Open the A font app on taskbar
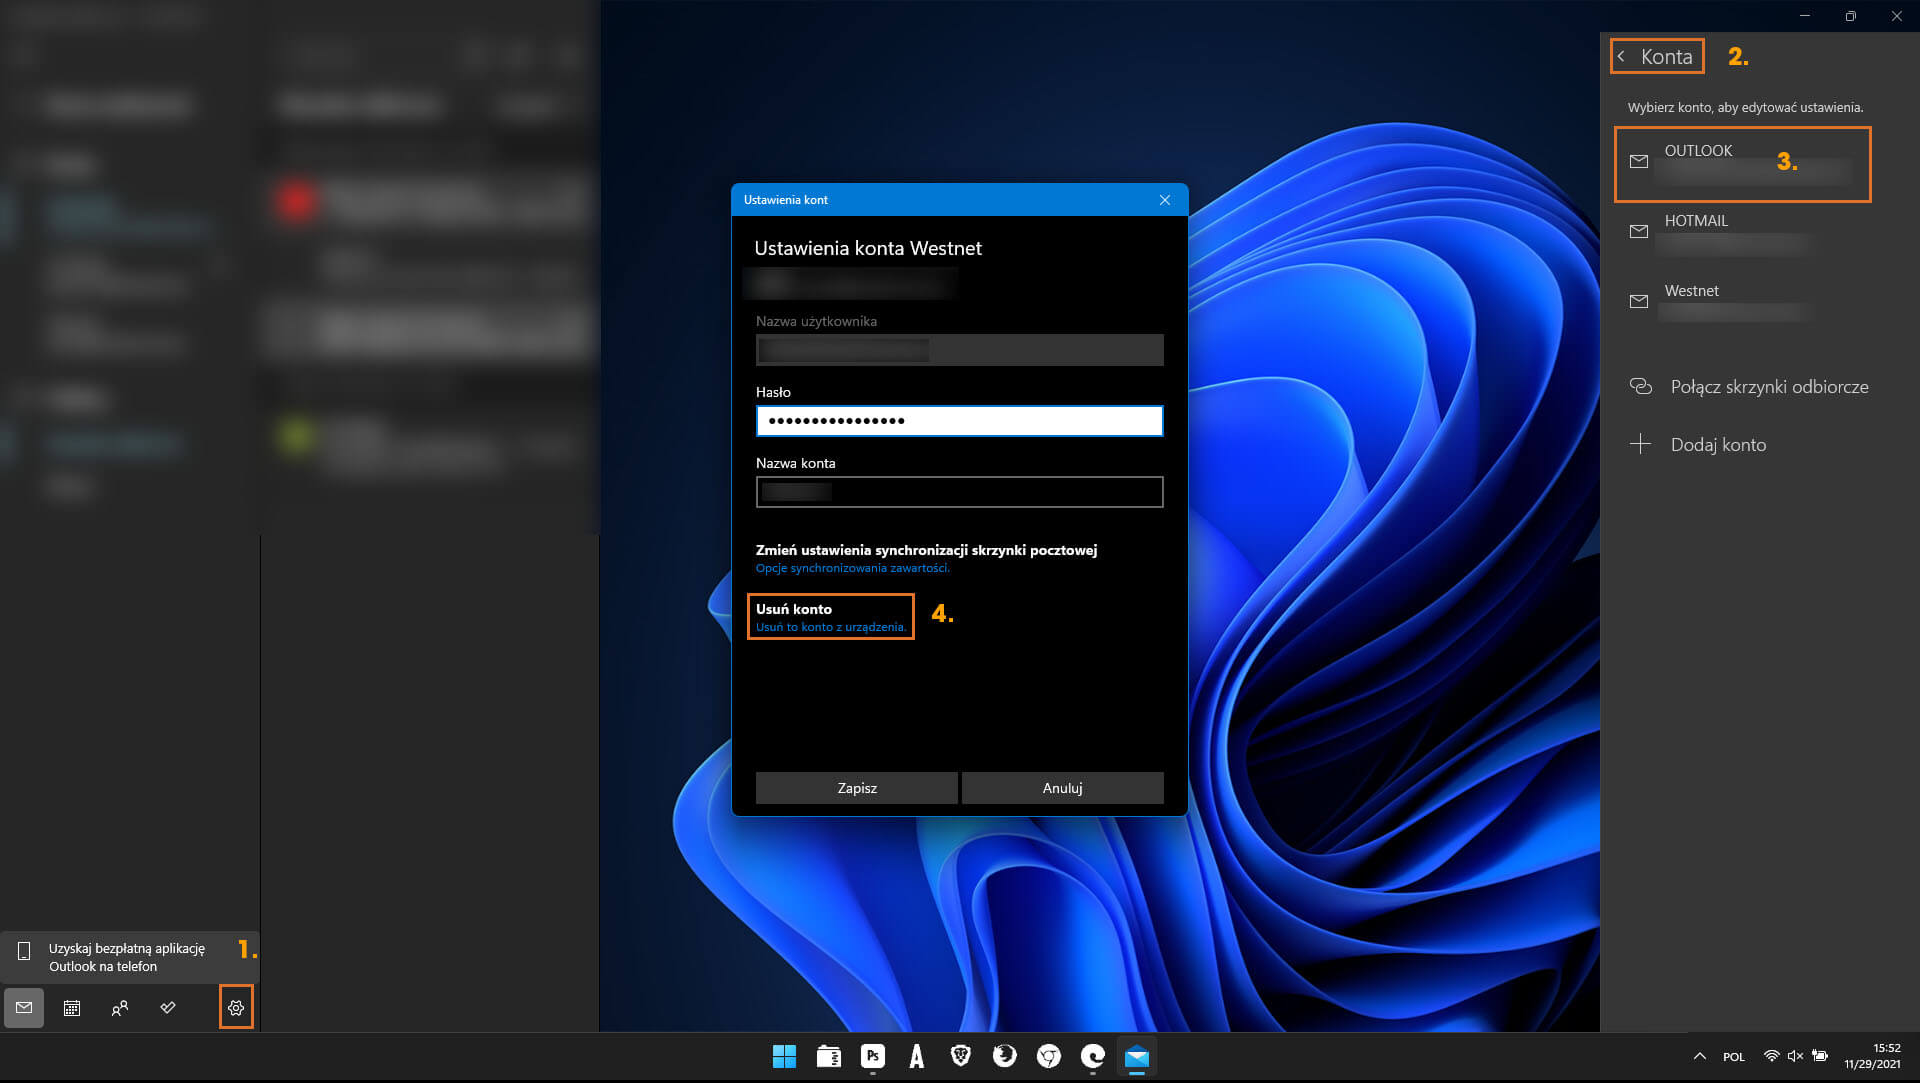1920x1083 pixels. pyautogui.click(x=917, y=1057)
